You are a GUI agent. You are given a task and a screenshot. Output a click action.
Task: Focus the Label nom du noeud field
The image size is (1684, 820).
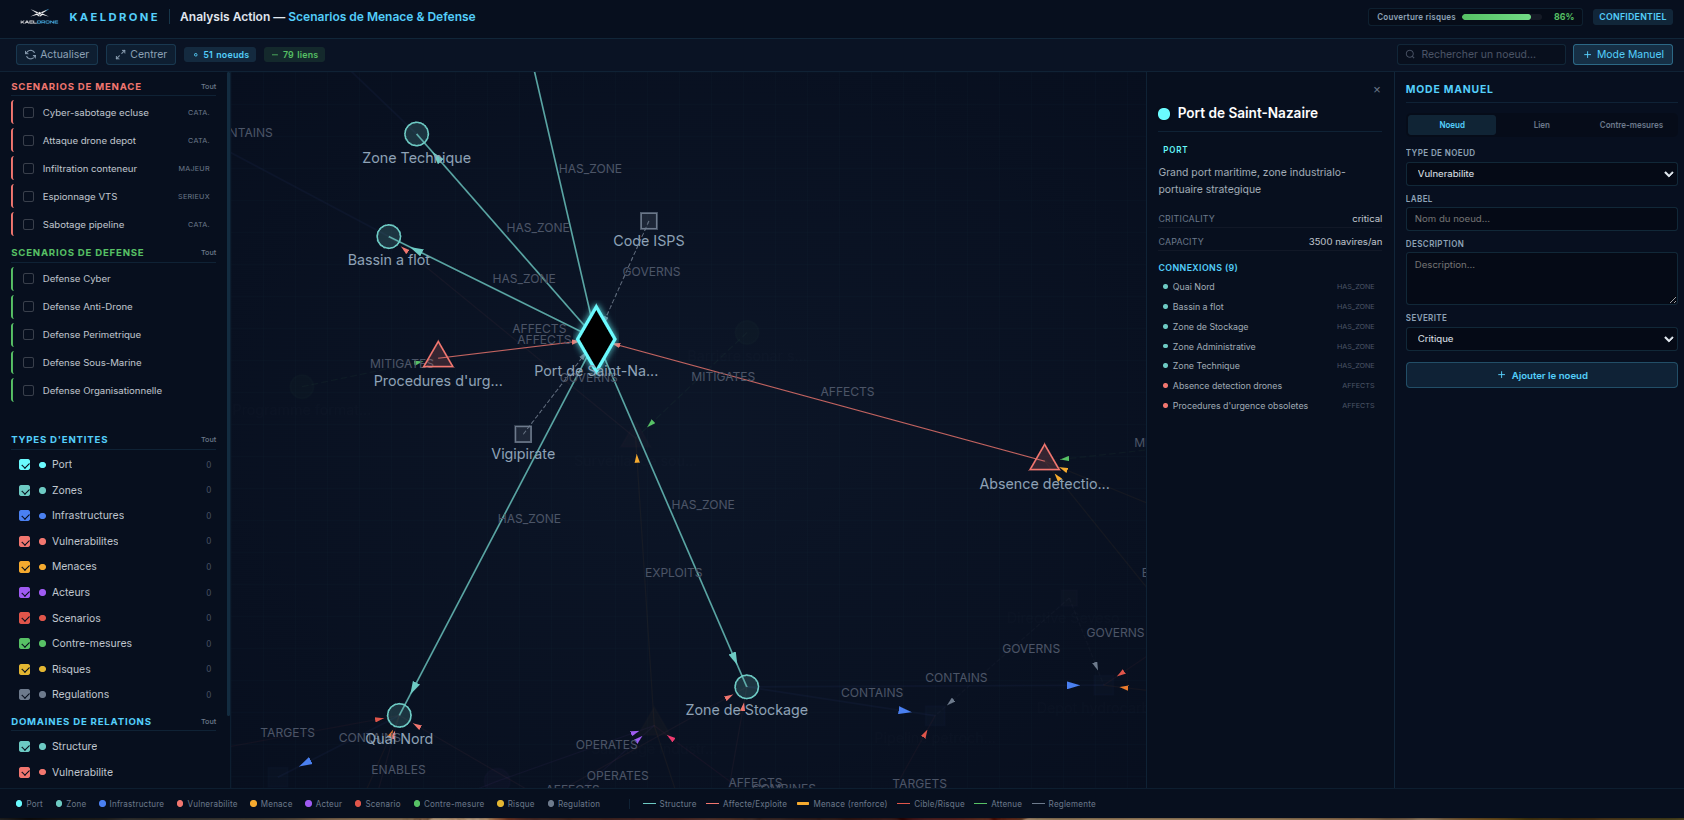[1541, 219]
